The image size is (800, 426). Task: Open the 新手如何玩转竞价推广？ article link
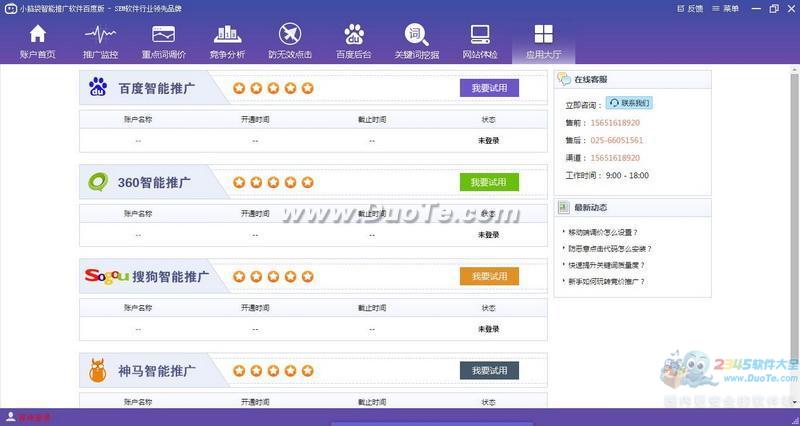tap(607, 281)
